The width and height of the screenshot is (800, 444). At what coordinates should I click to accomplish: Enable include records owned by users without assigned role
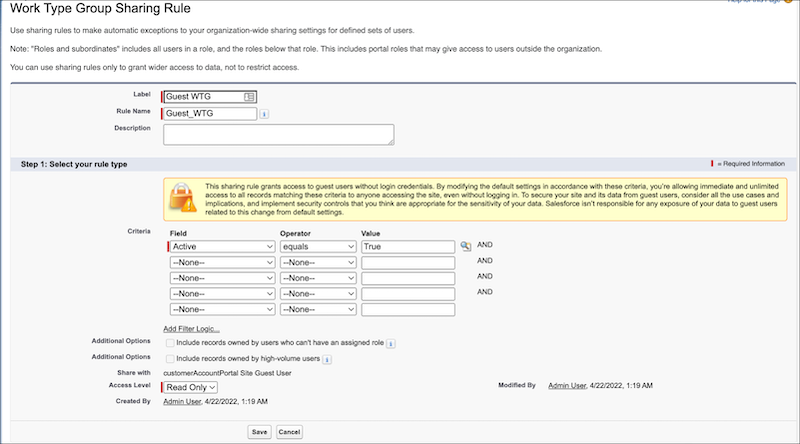(170, 343)
